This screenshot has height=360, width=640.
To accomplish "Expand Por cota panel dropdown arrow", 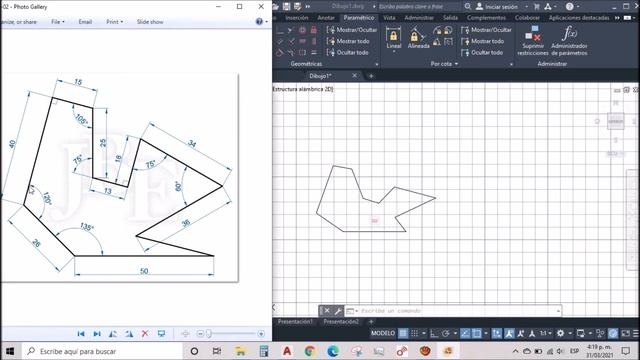I will (456, 64).
